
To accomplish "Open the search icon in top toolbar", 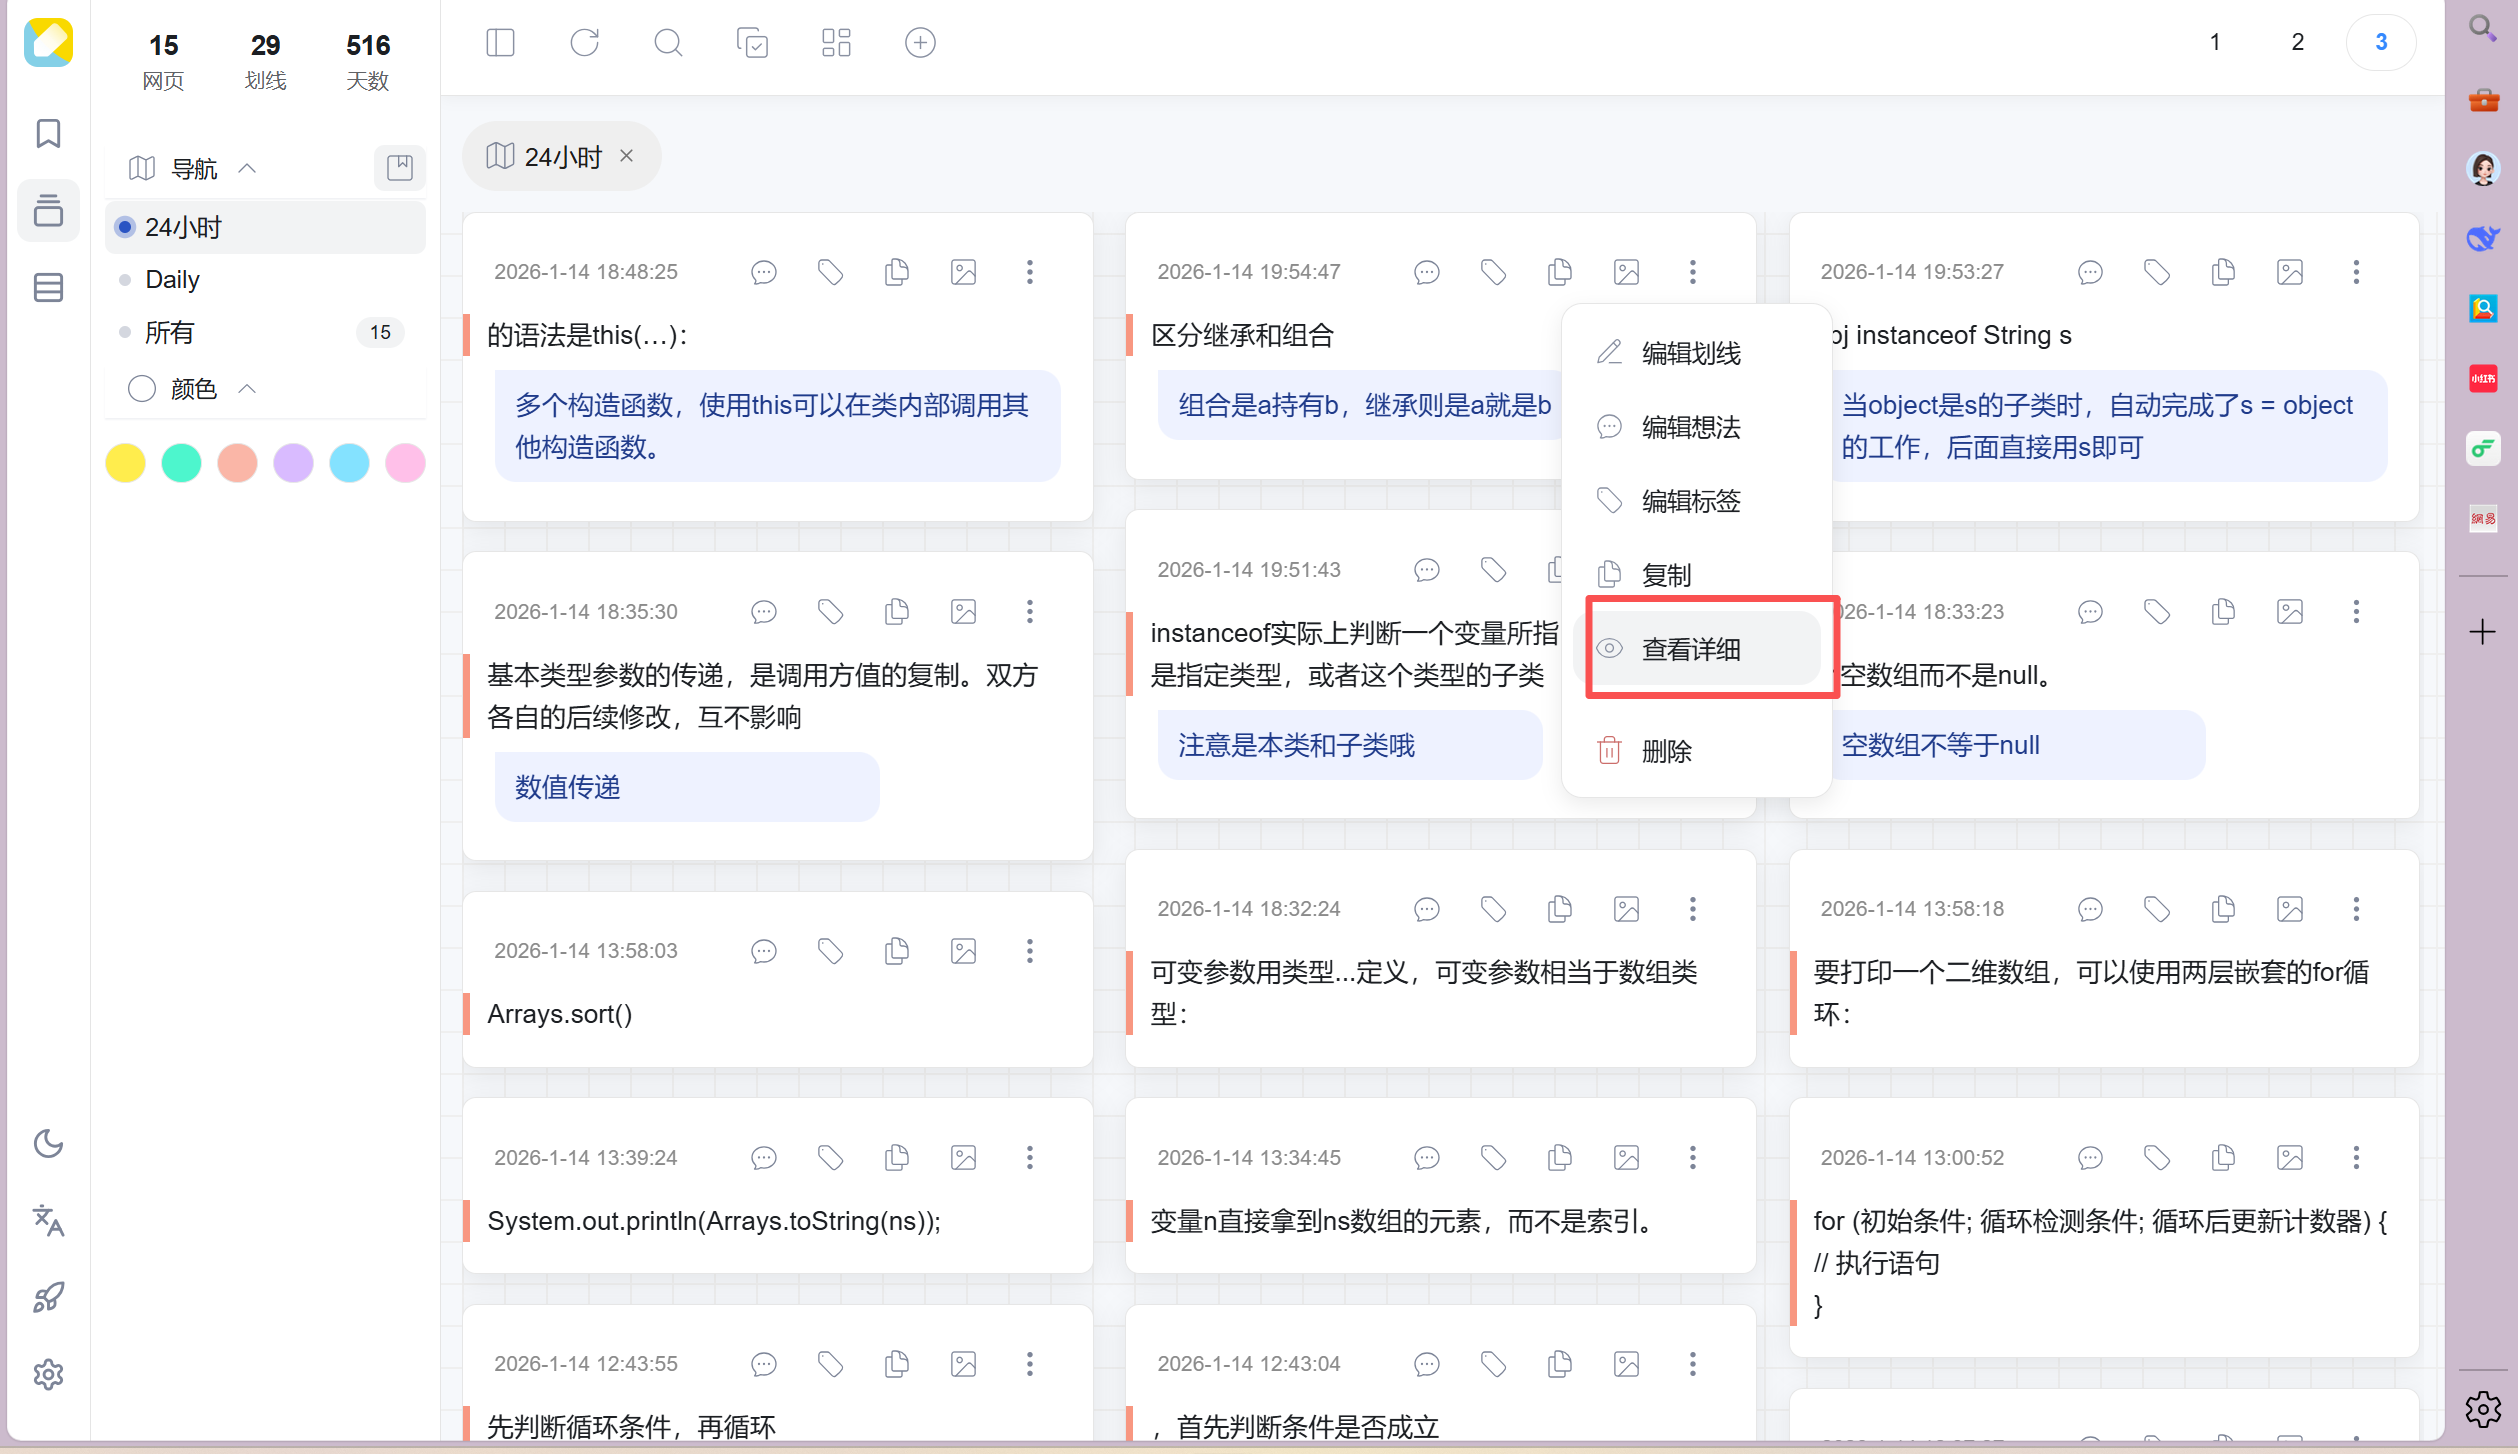I will [x=668, y=42].
